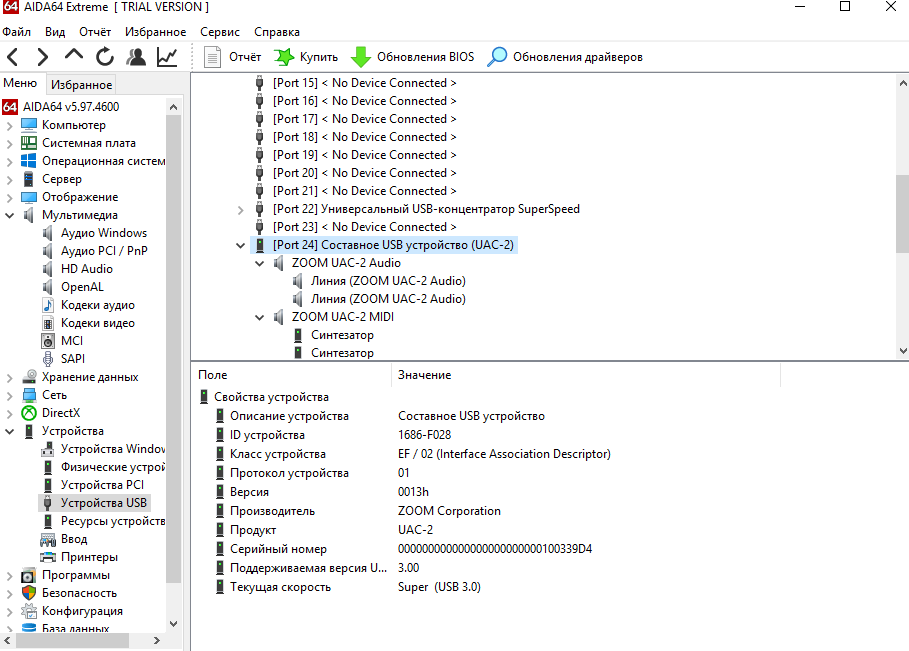Open the Справка menu
Image resolution: width=909 pixels, height=651 pixels.
point(277,32)
